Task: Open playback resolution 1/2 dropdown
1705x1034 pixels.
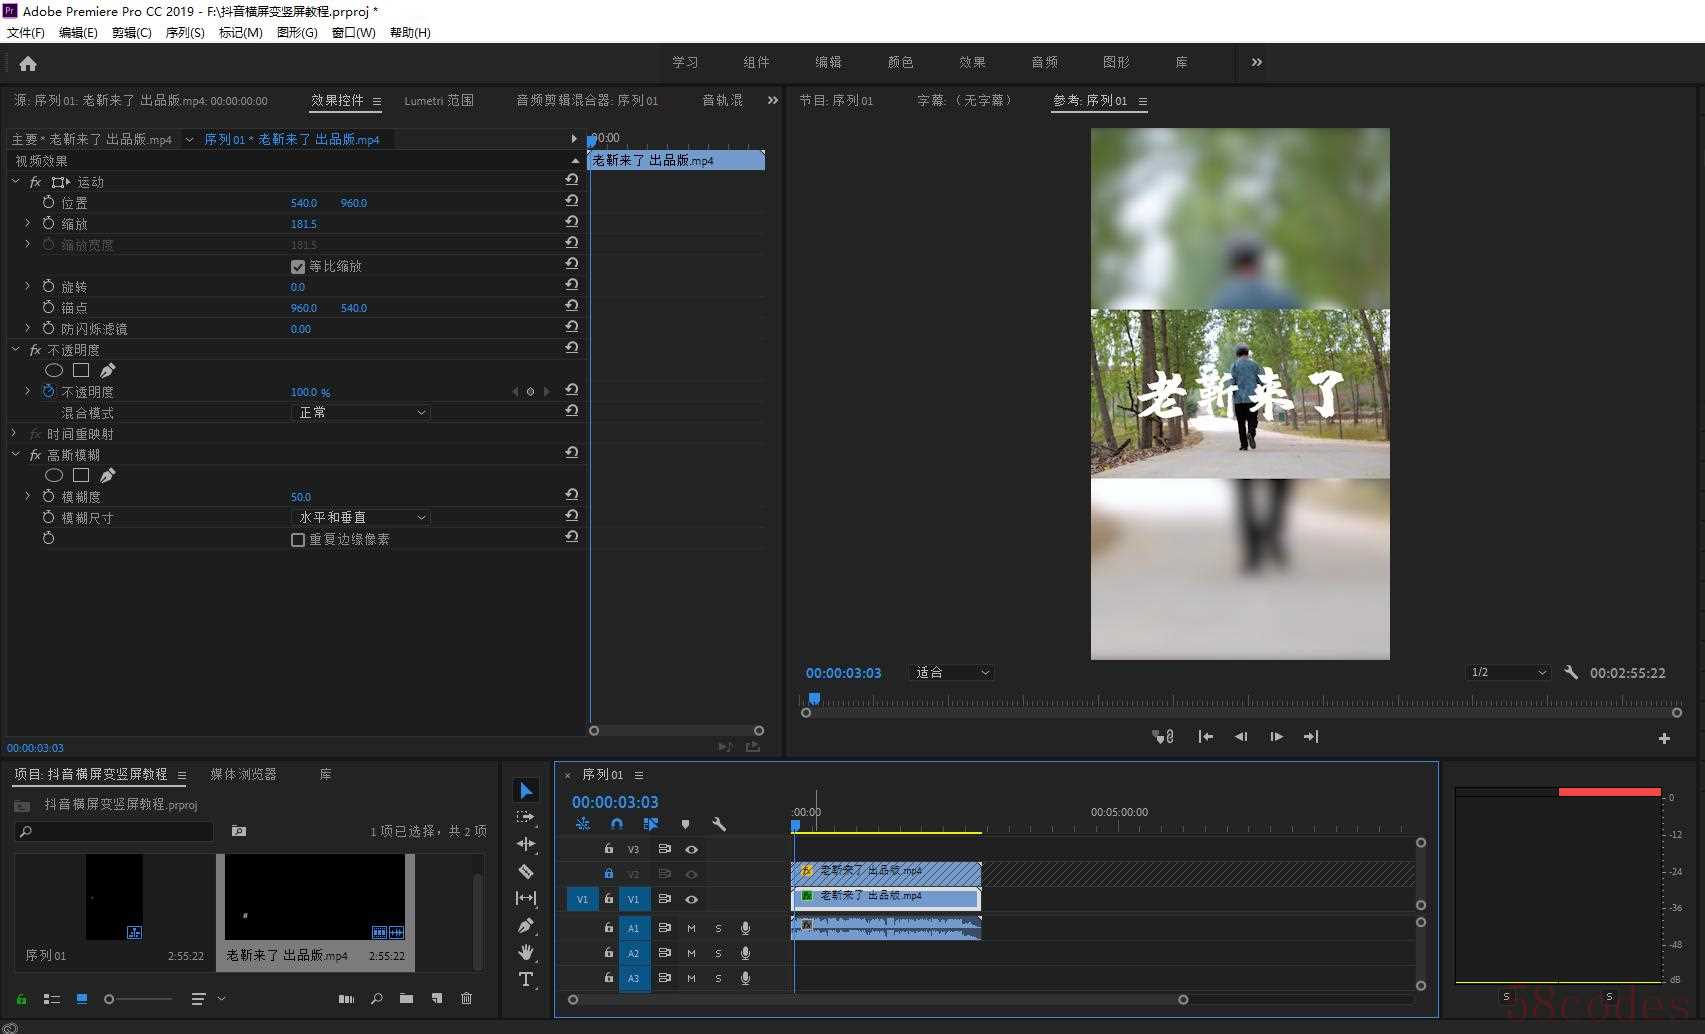Action: 1508,673
